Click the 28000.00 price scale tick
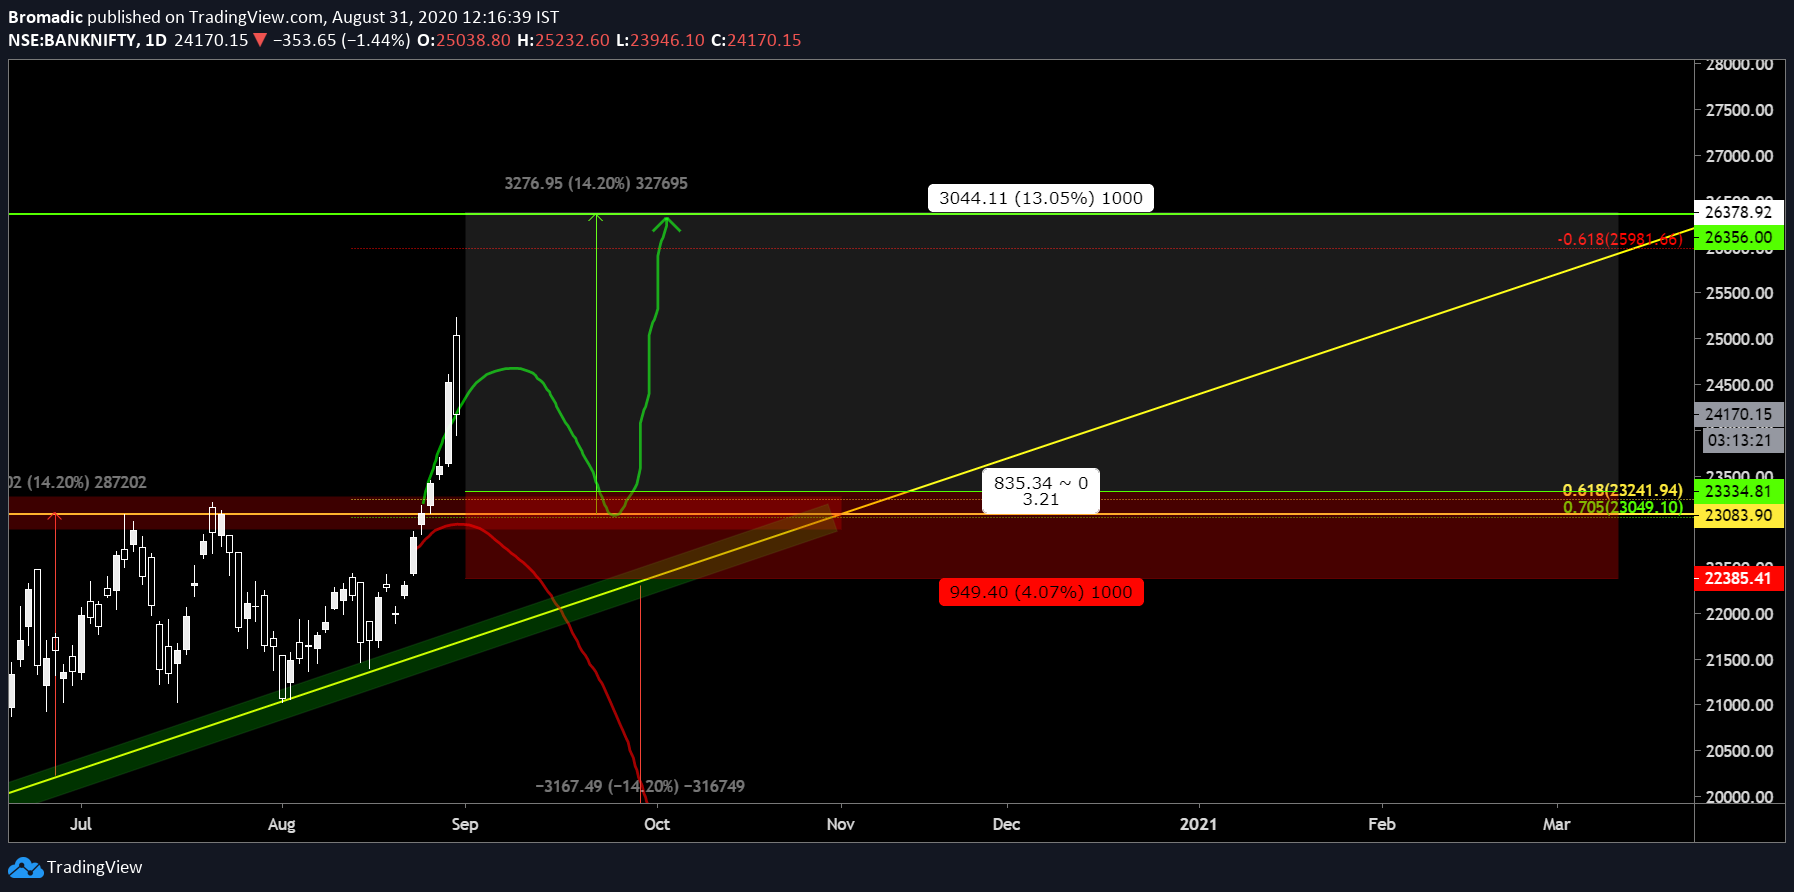1794x892 pixels. 1740,65
